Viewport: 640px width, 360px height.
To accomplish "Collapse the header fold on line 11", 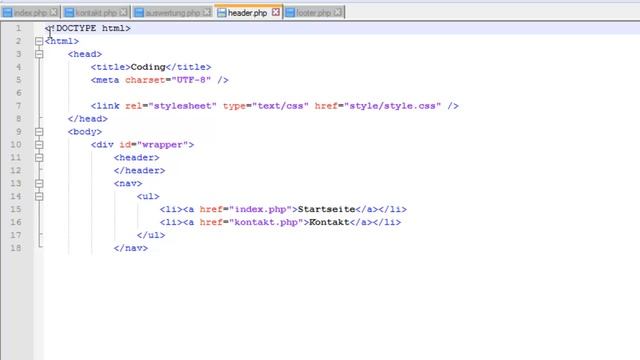I will coord(39,158).
